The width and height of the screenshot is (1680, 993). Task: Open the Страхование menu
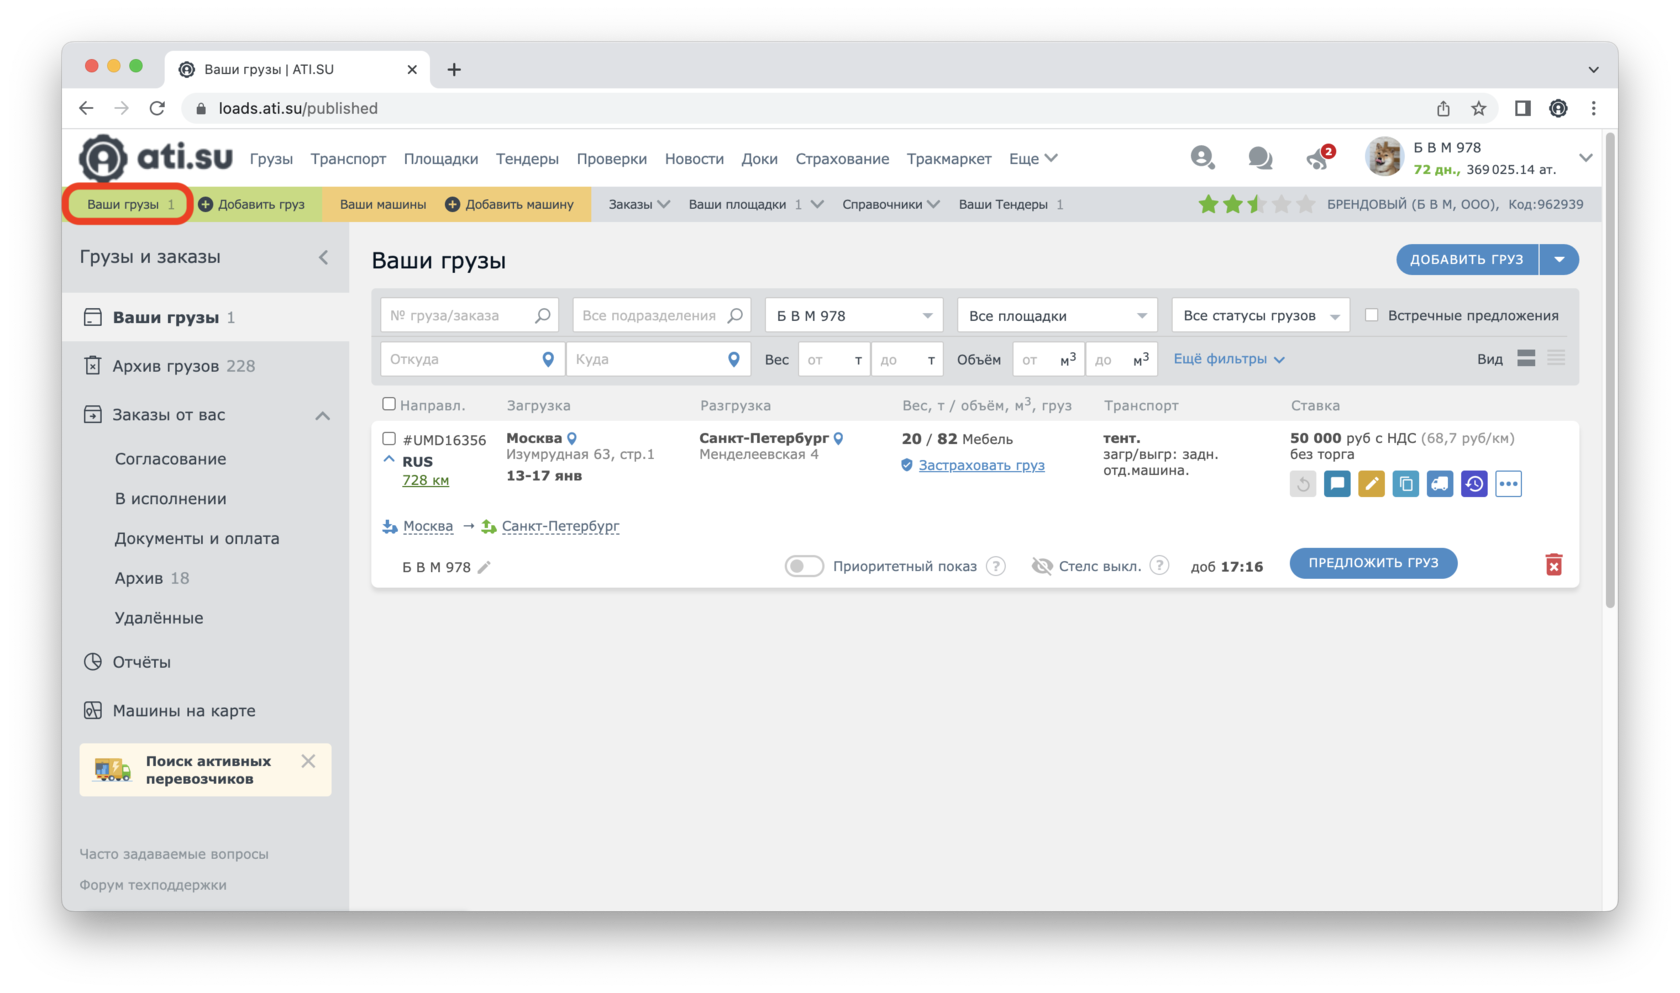coord(842,158)
